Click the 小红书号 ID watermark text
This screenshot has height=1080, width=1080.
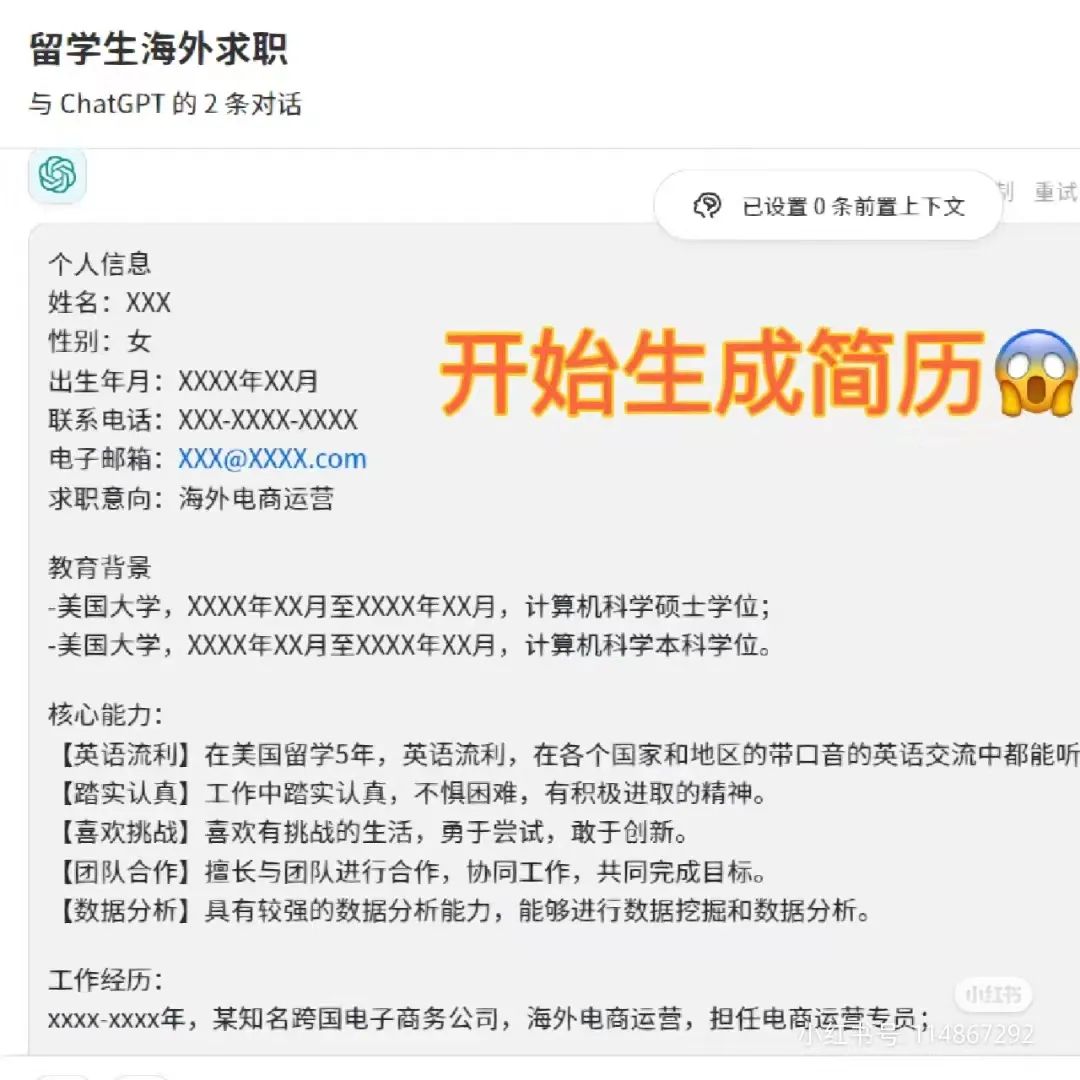(x=916, y=1034)
